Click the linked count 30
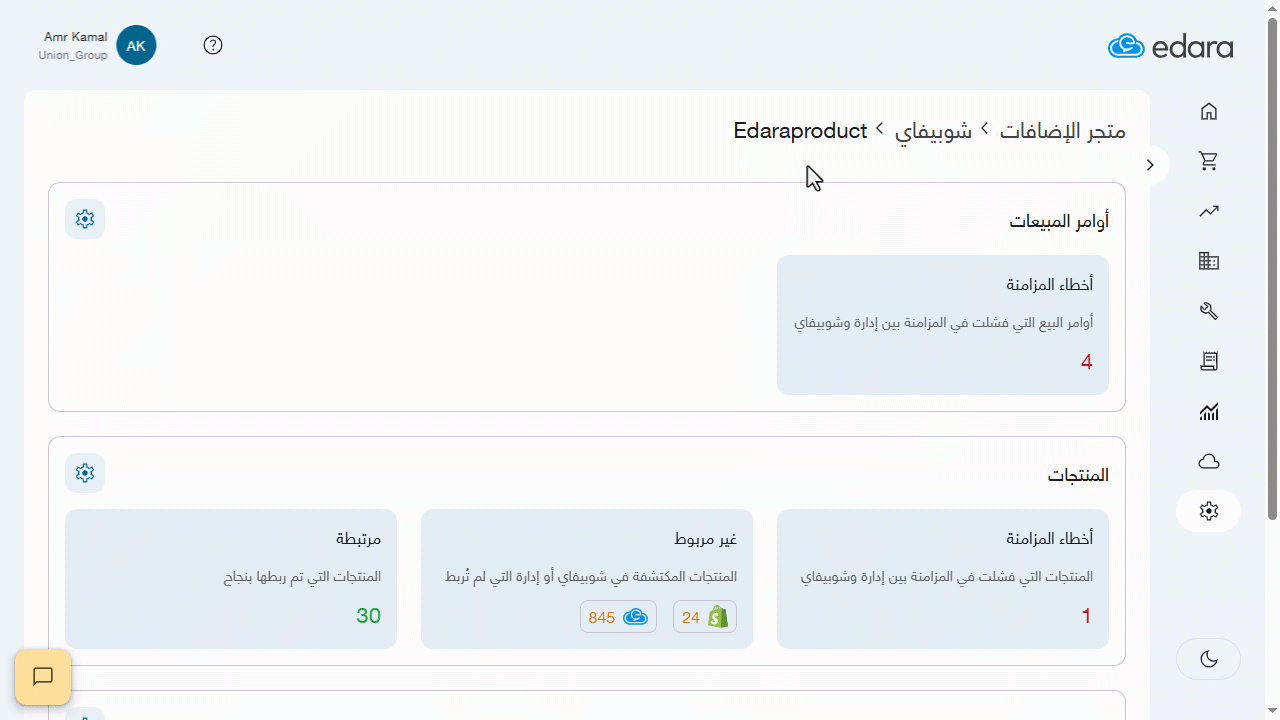The width and height of the screenshot is (1280, 720). (369, 616)
